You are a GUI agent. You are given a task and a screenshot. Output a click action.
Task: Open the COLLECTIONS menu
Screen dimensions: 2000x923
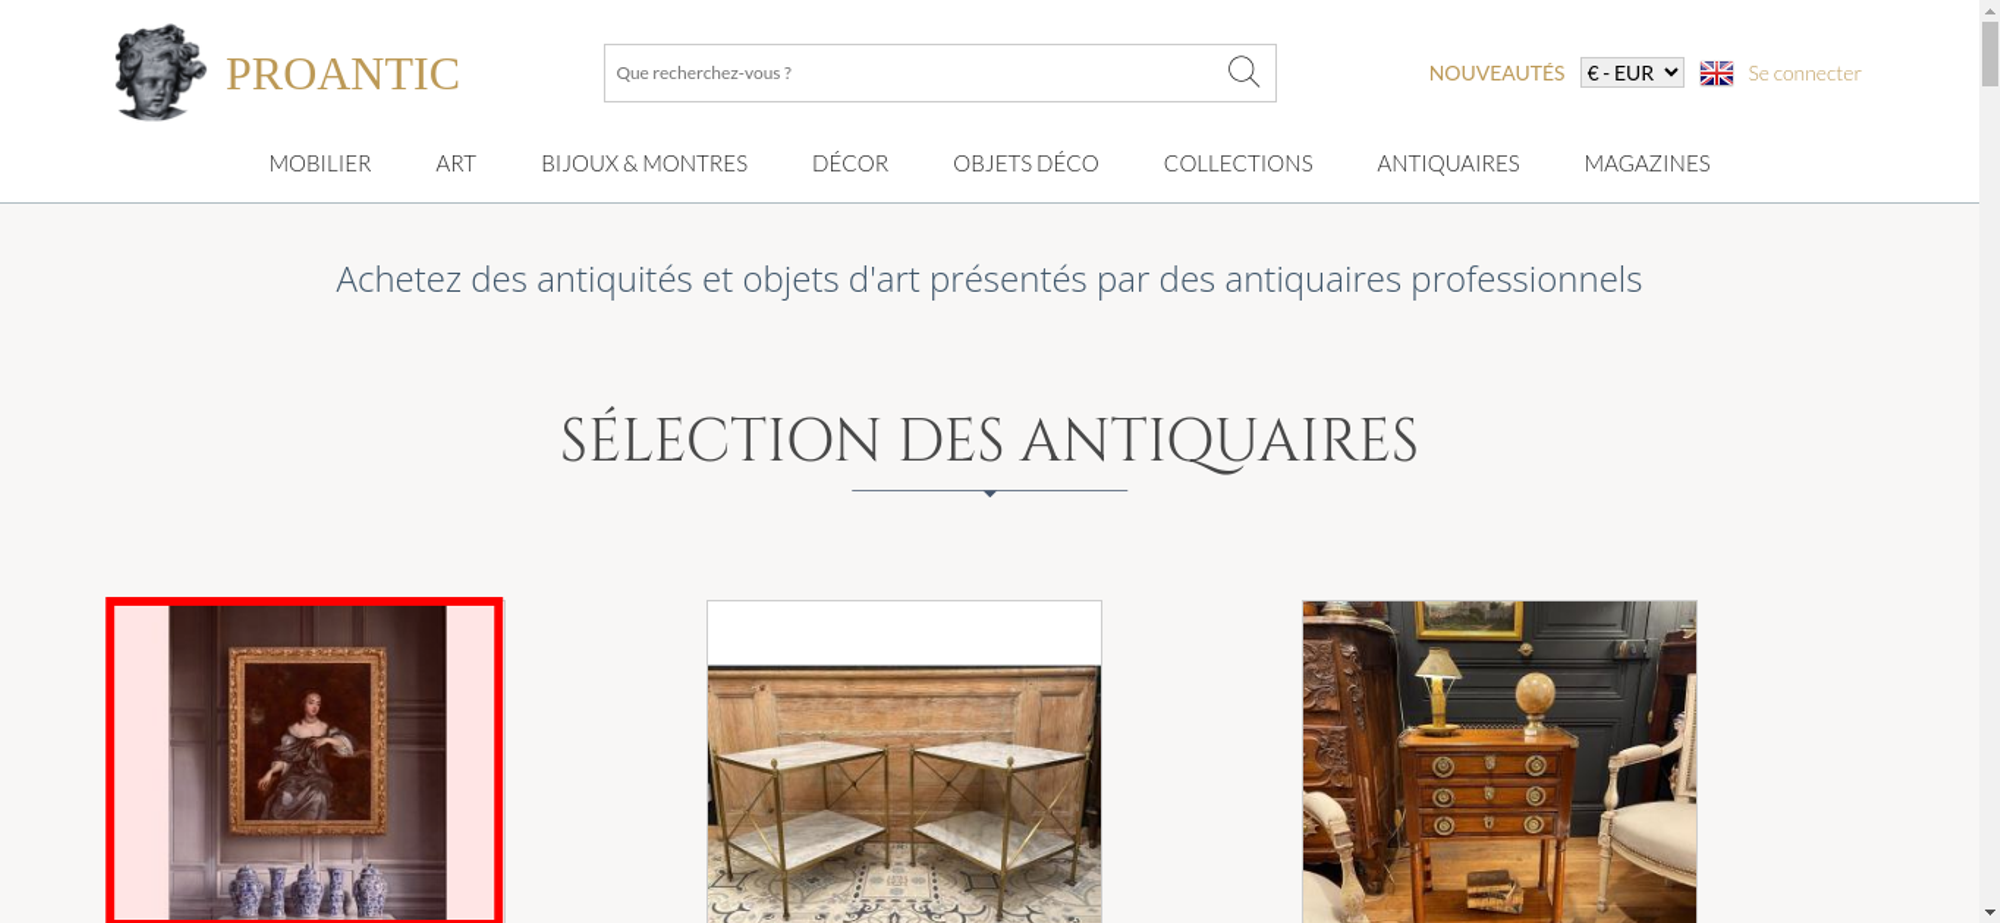click(x=1238, y=163)
